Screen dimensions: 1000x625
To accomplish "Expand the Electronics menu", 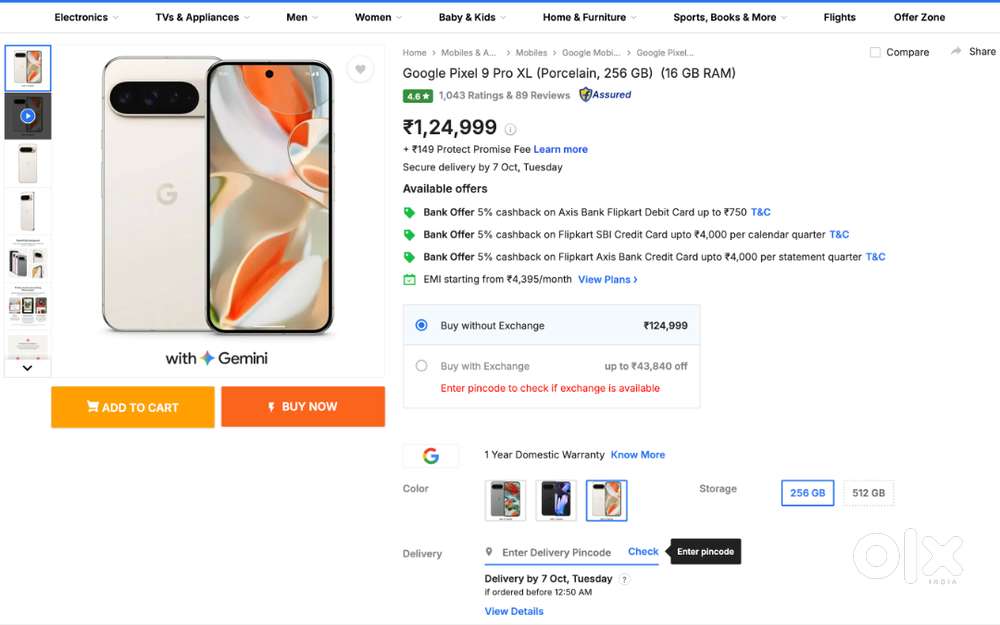I will coord(86,17).
